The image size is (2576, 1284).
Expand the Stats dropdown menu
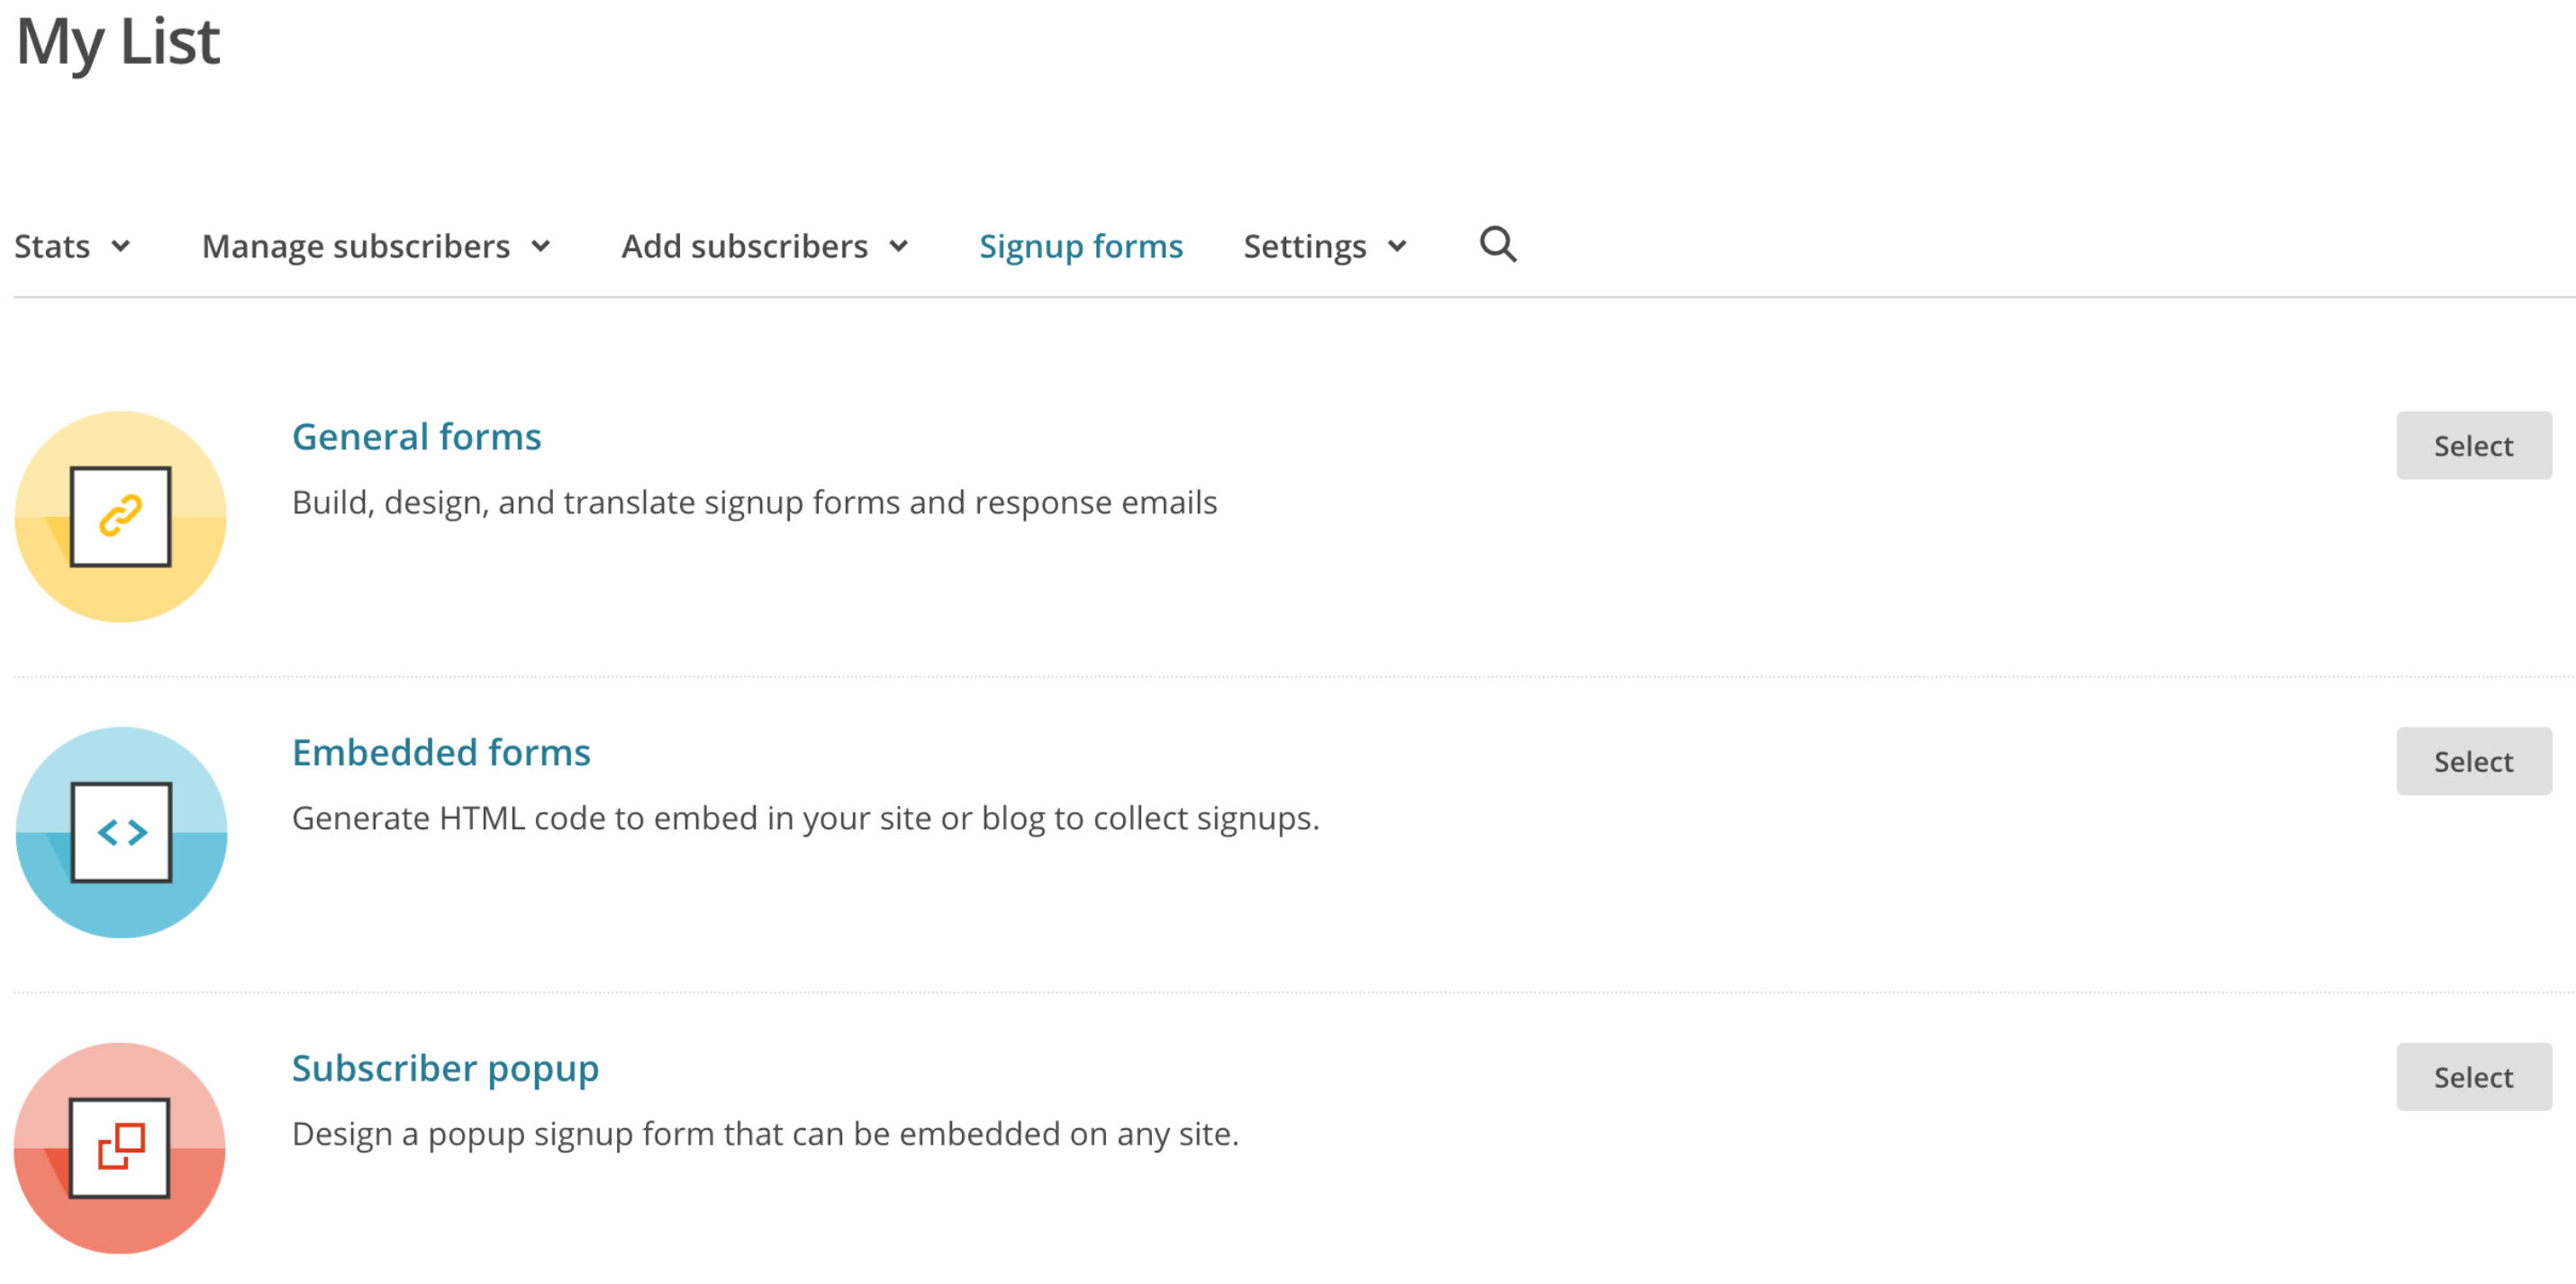point(71,247)
